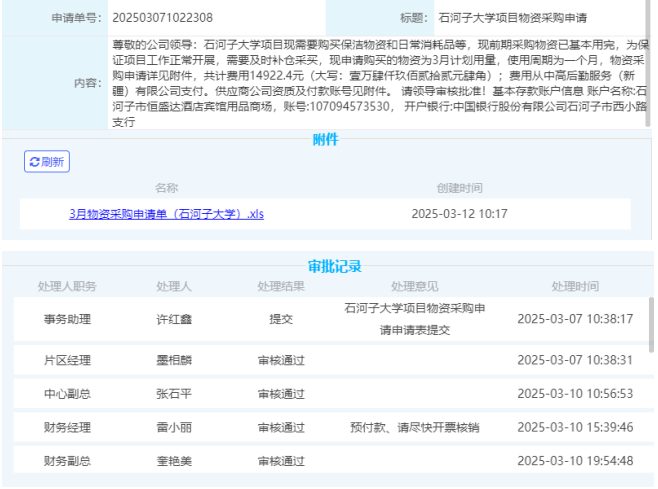The width and height of the screenshot is (658, 489).
Task: Click the 处理时间 column header
Action: click(575, 286)
